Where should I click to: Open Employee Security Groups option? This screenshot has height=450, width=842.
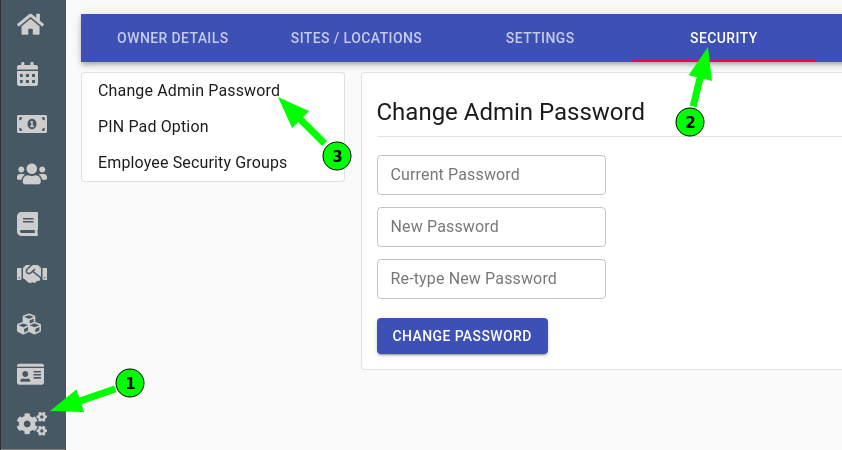point(192,162)
